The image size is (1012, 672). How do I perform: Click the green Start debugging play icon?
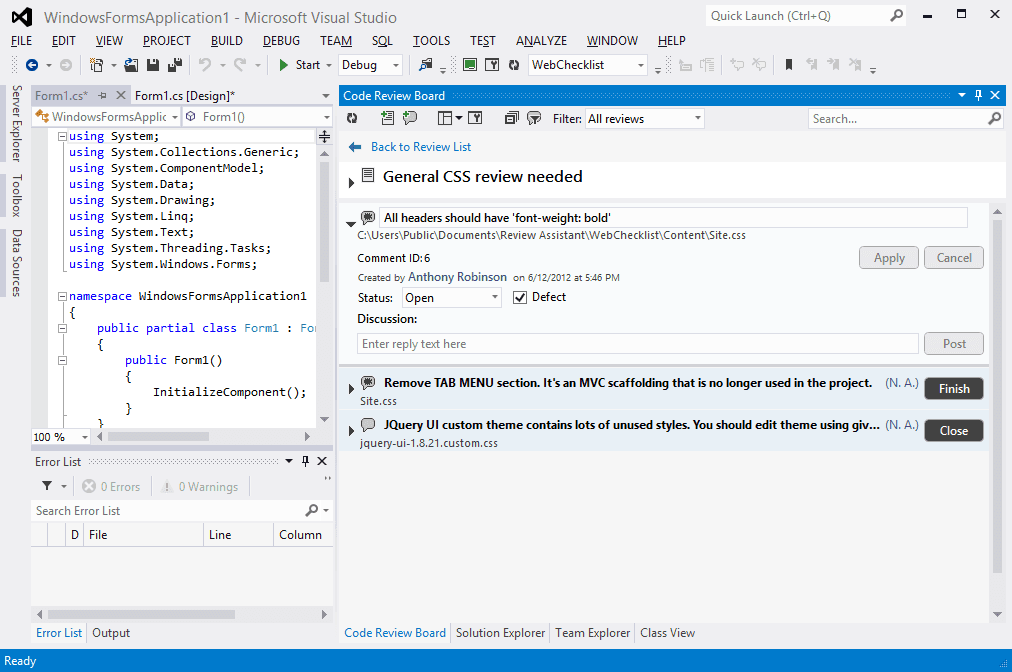coord(283,65)
